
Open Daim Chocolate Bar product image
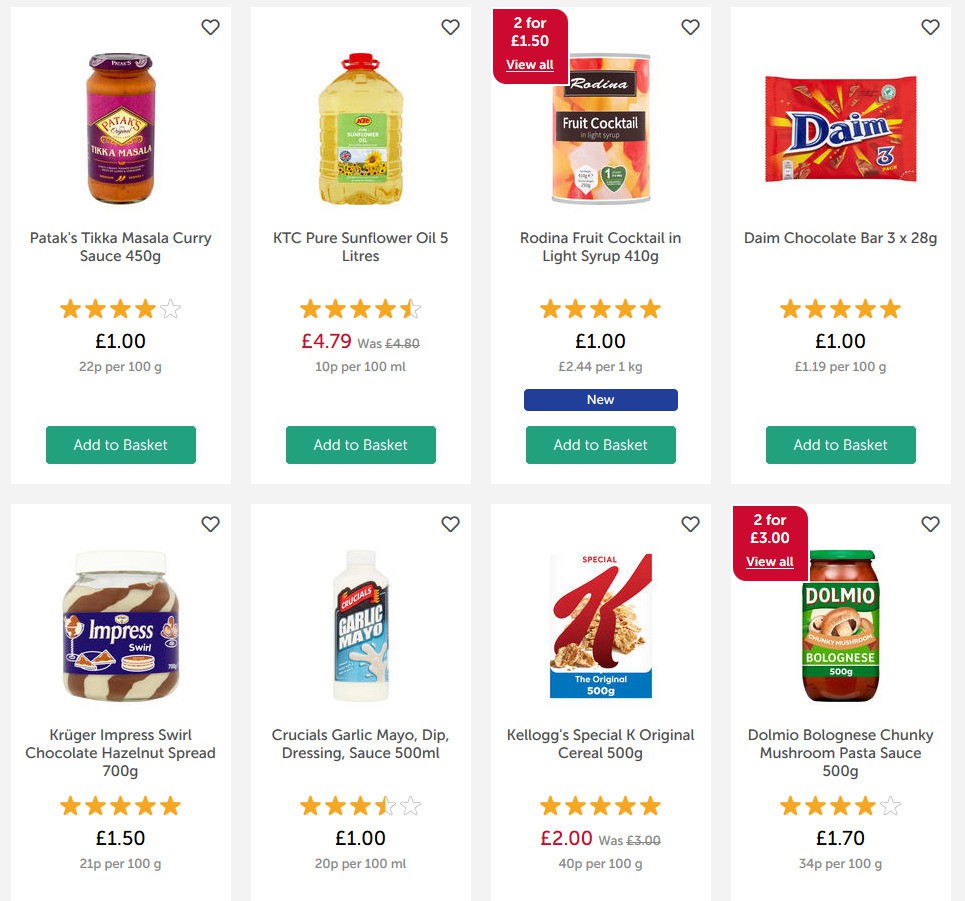840,129
